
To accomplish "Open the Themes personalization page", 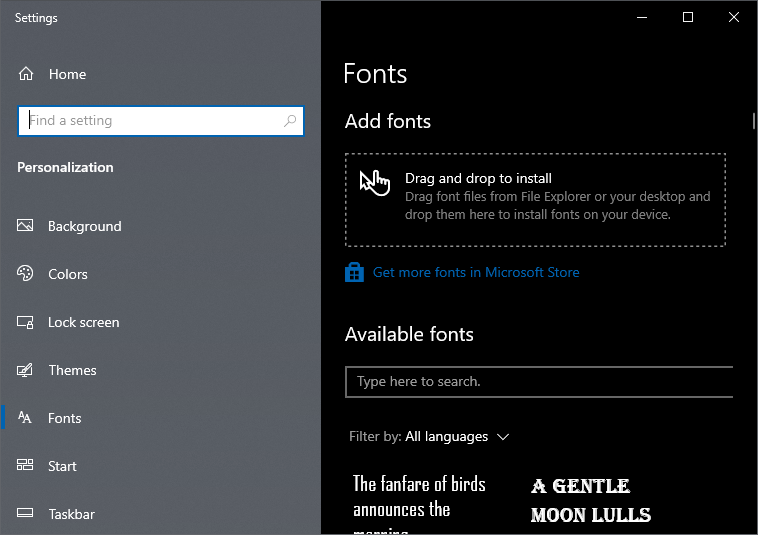I will (x=72, y=370).
